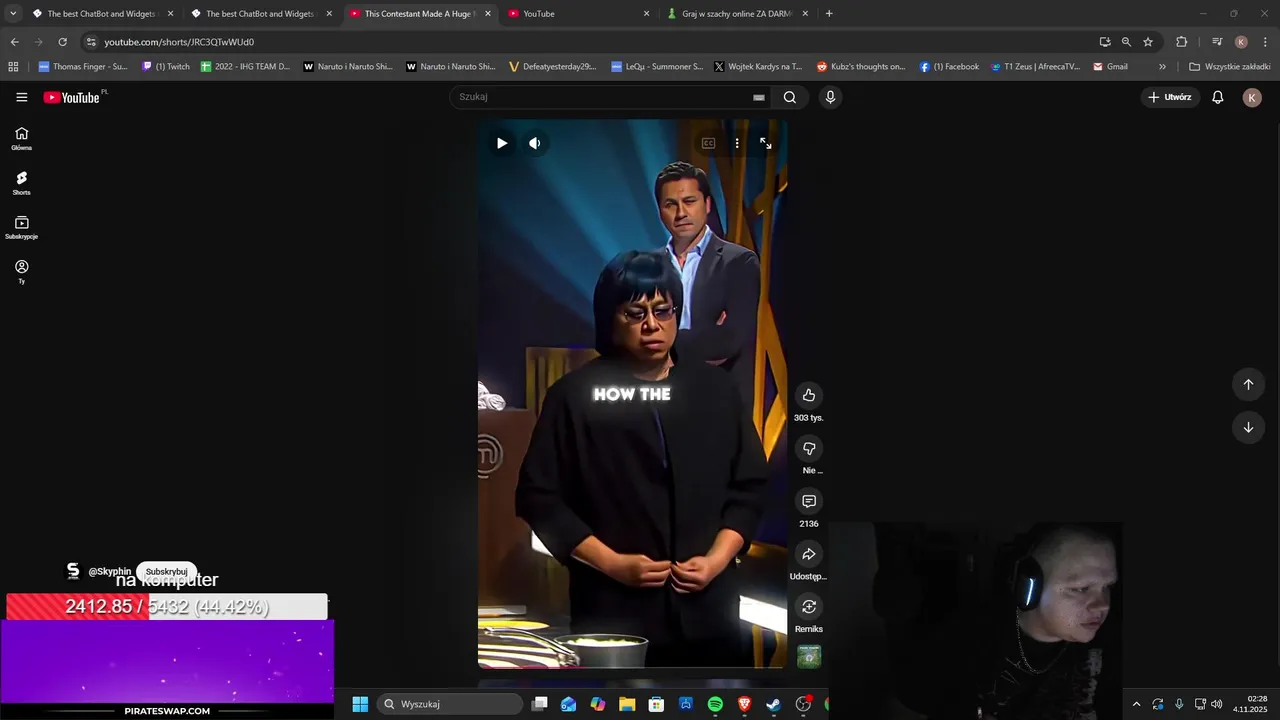Go to YouTube home via logo
1280x720 pixels.
[x=72, y=97]
